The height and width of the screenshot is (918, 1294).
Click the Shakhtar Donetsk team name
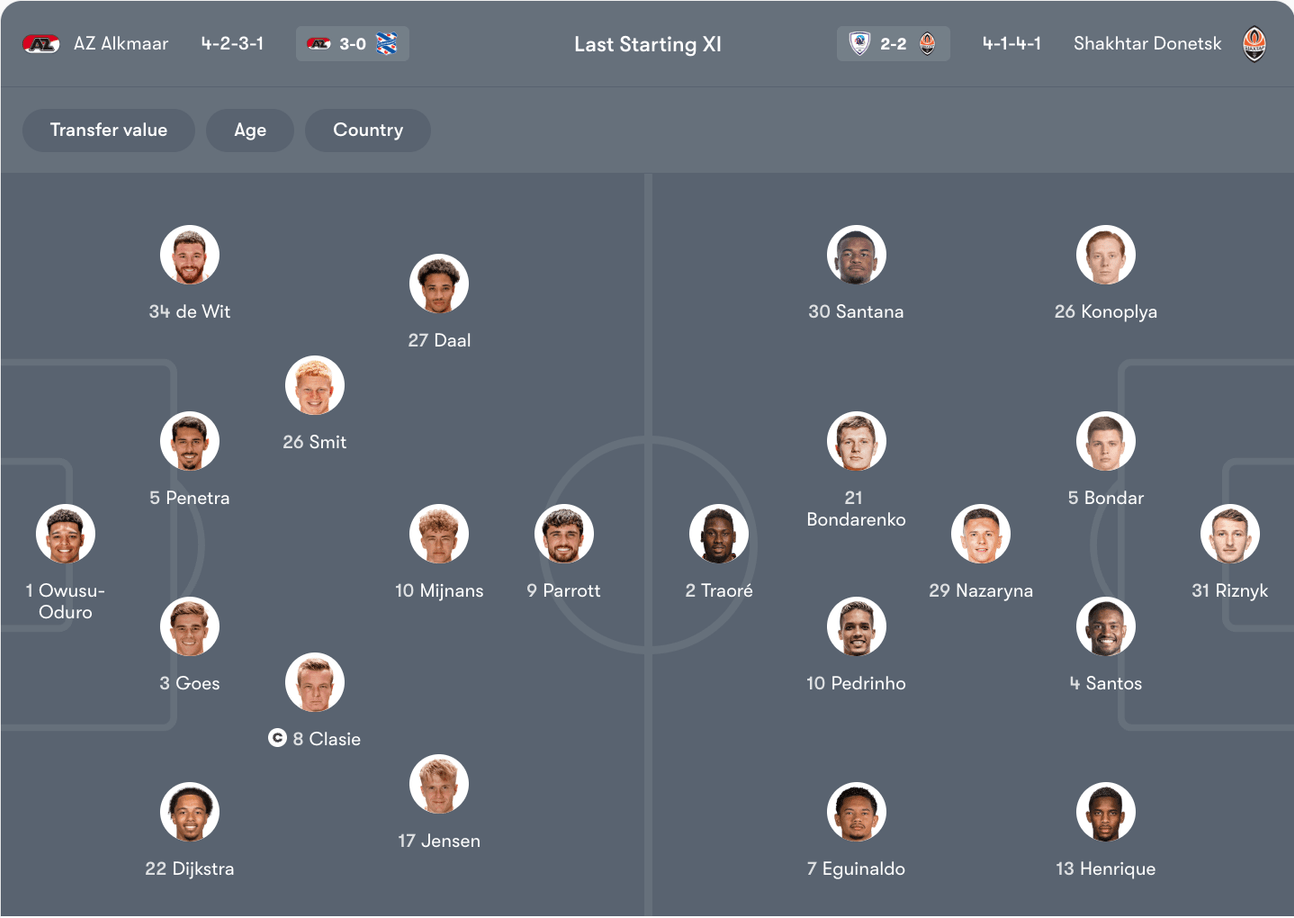(1147, 44)
